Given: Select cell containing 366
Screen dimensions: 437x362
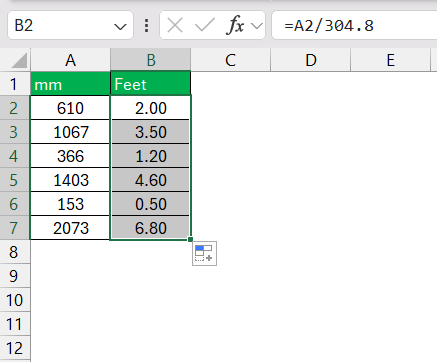Looking at the screenshot, I should [x=70, y=156].
